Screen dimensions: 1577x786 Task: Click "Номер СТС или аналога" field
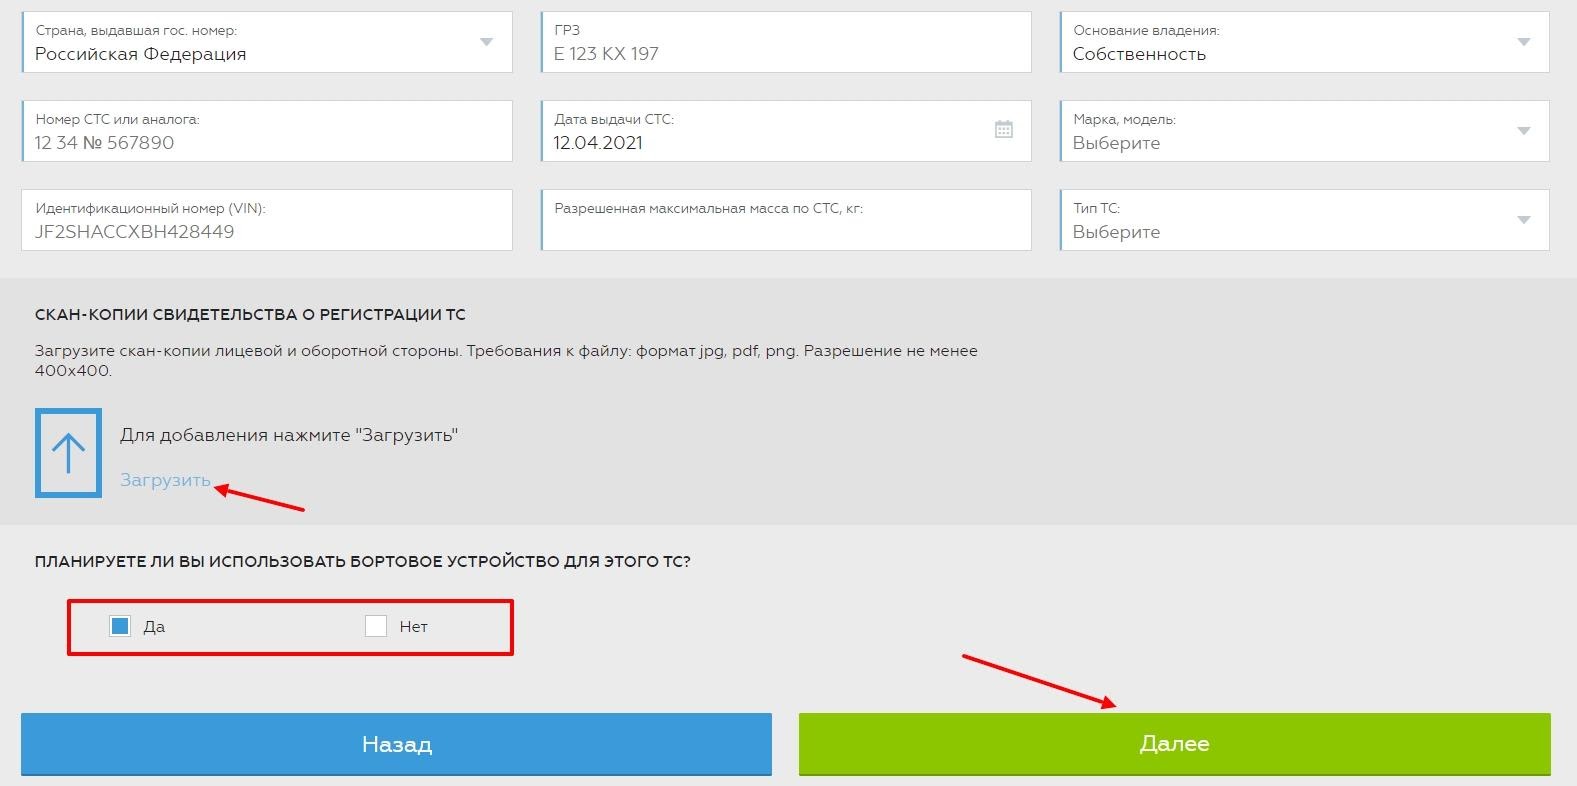[x=267, y=131]
